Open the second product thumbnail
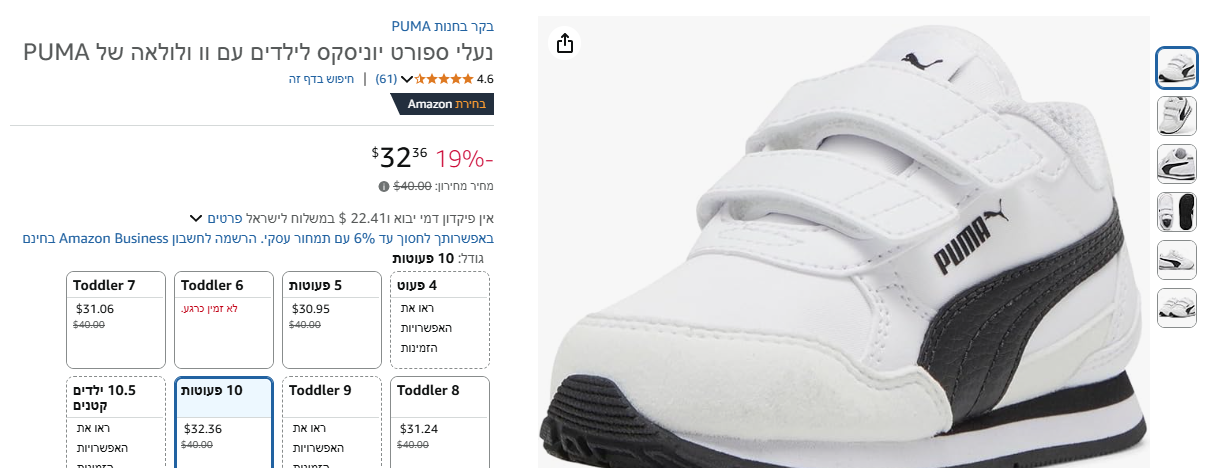Image resolution: width=1210 pixels, height=468 pixels. pos(1176,115)
